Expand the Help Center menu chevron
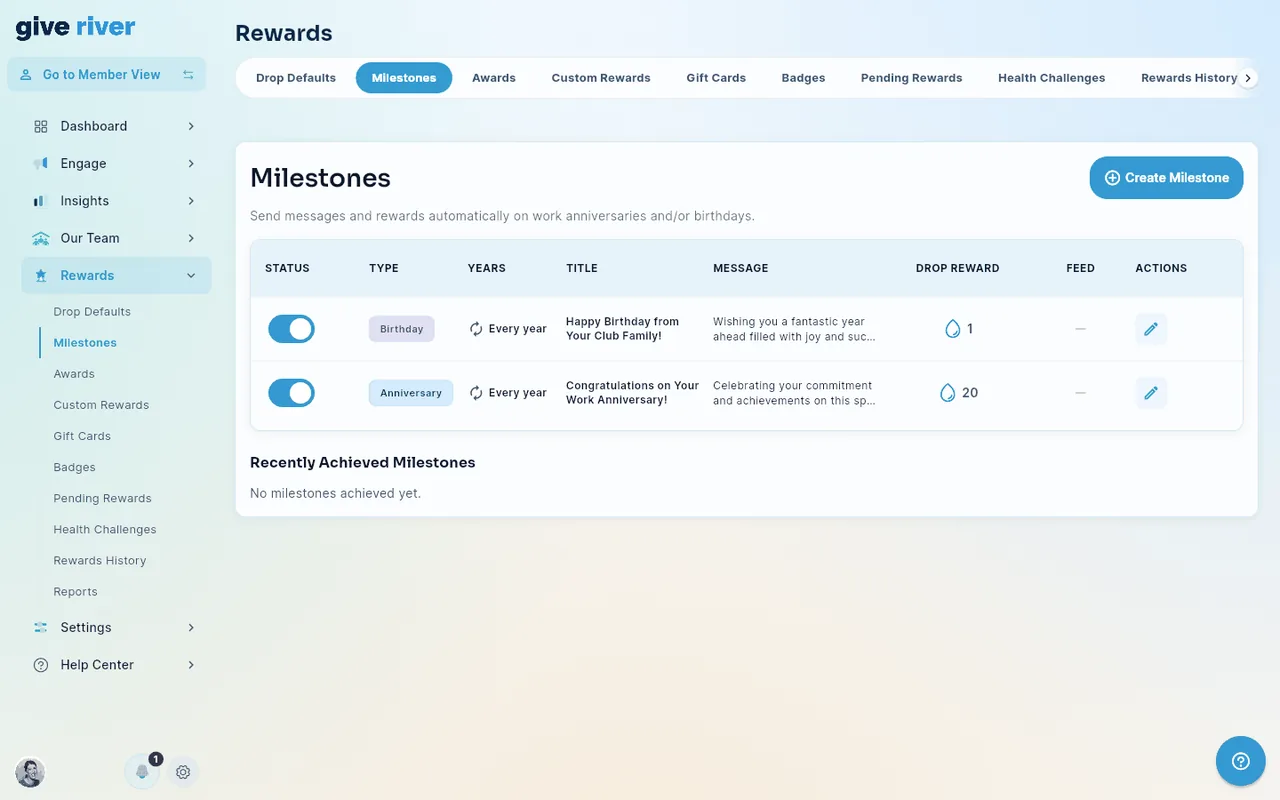The image size is (1280, 800). [x=191, y=665]
